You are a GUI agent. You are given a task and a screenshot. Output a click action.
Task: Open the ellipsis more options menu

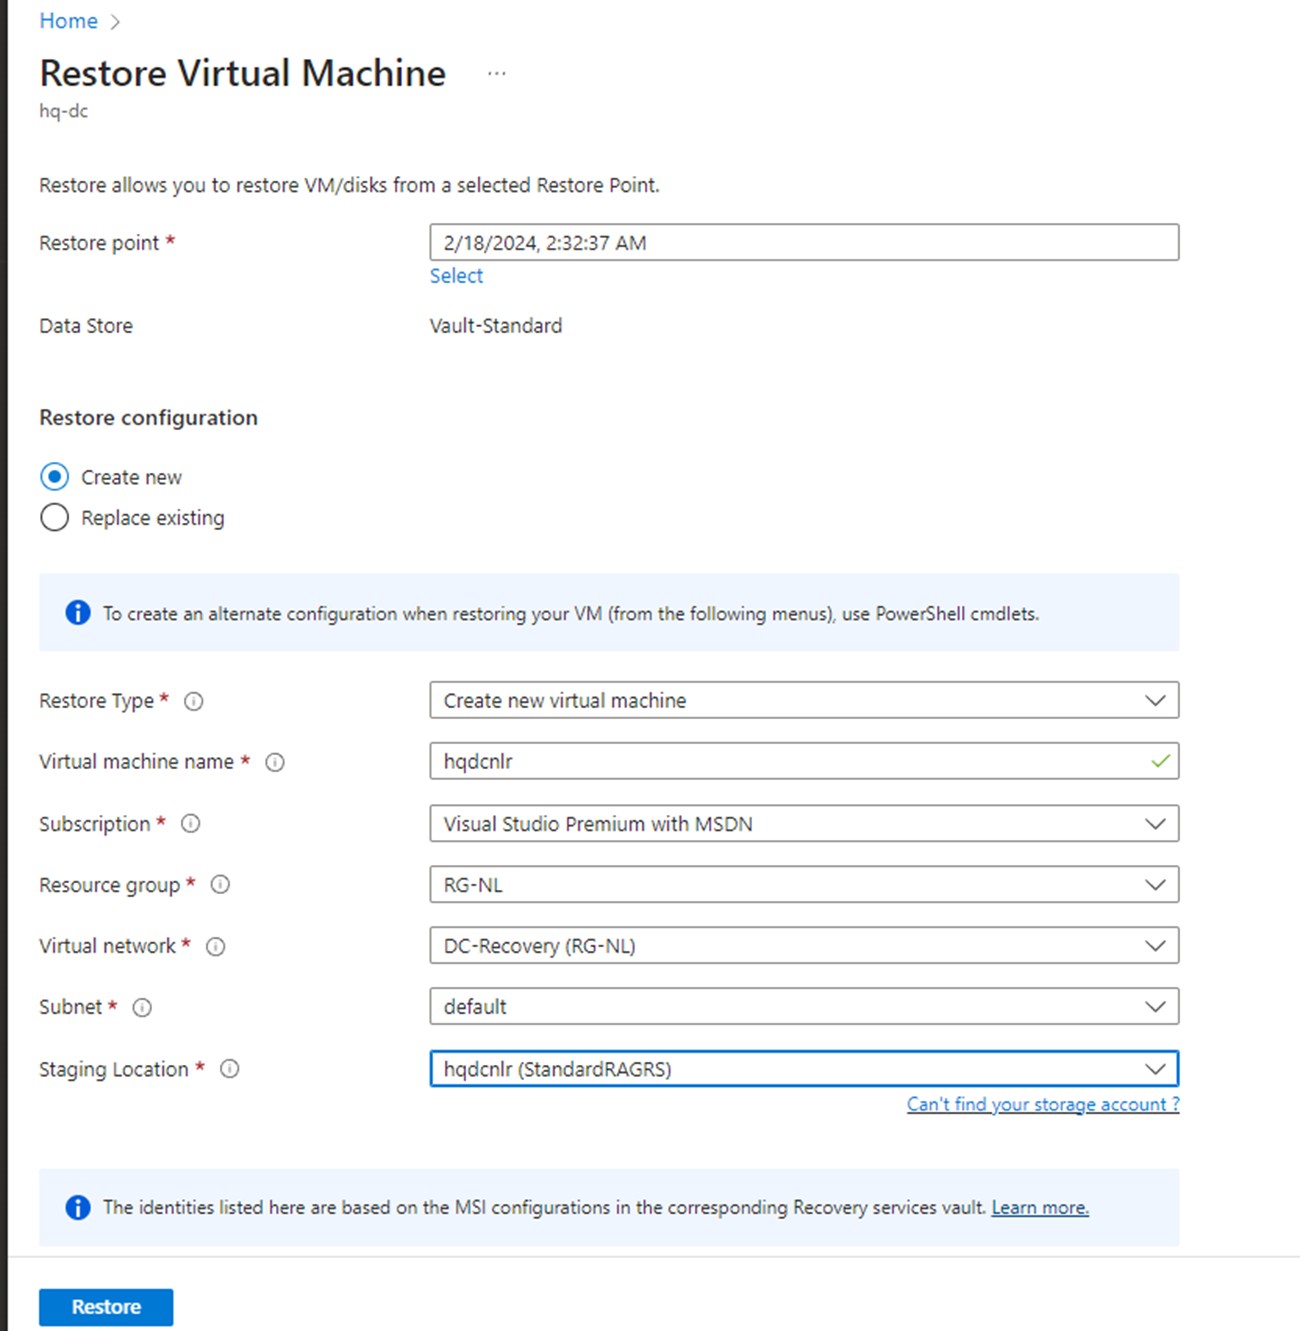(496, 74)
